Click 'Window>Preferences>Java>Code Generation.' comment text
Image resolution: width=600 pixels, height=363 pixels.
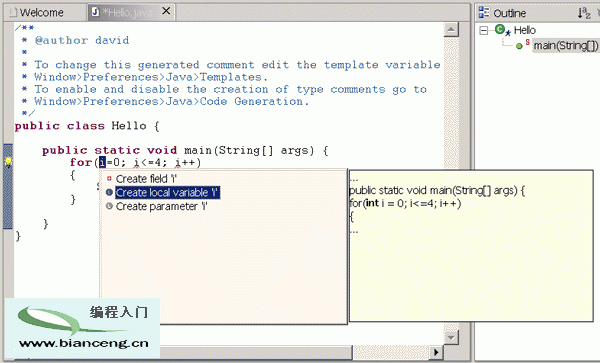tap(171, 101)
